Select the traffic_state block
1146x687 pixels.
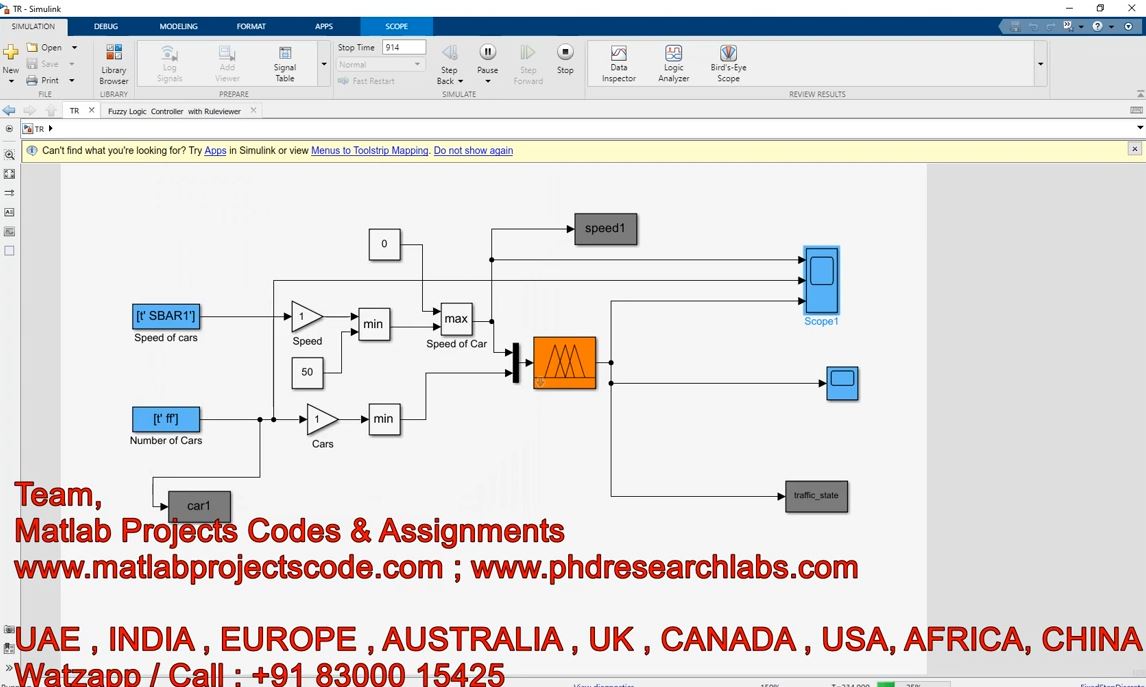tap(816, 496)
